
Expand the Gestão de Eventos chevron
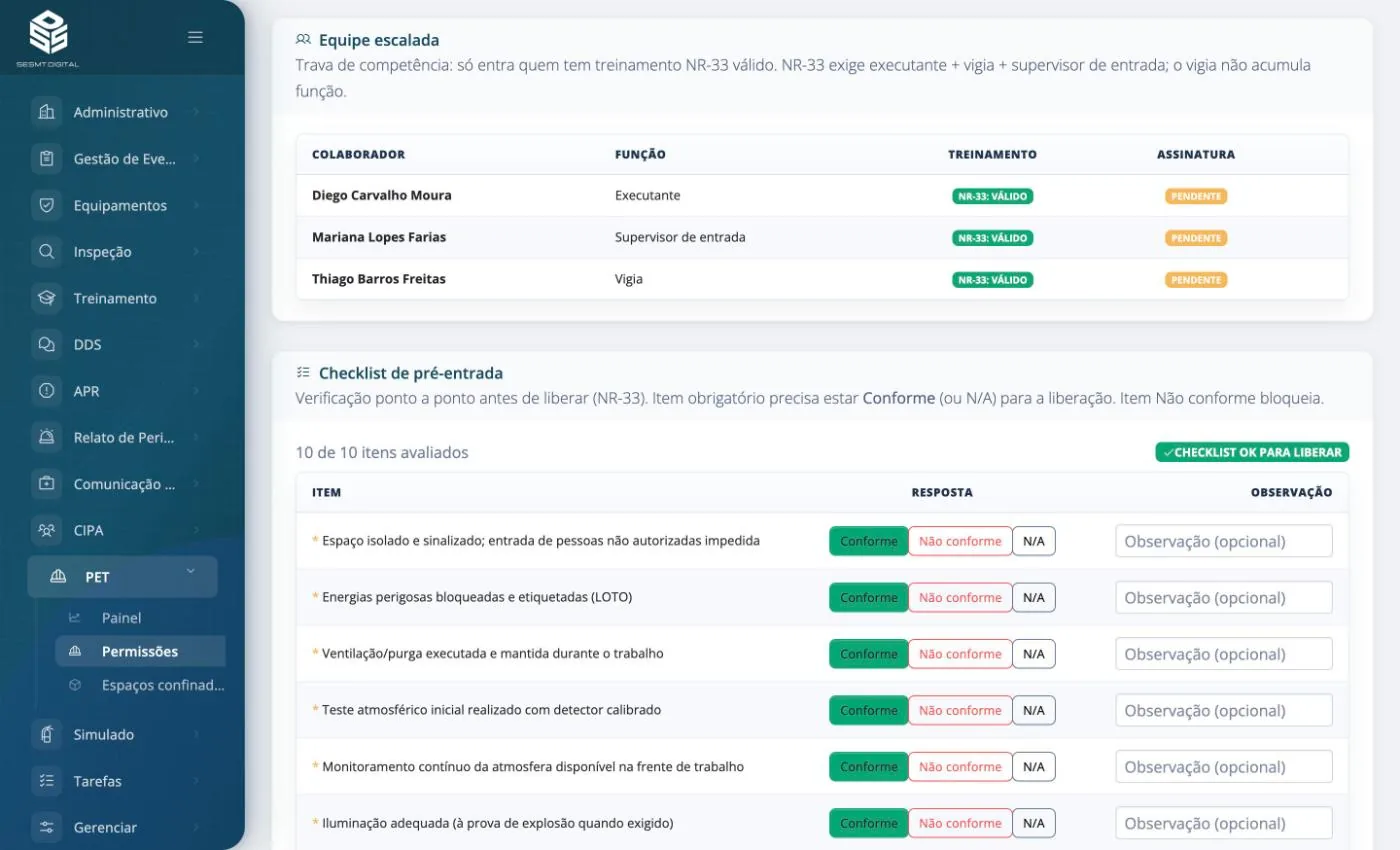coord(196,159)
